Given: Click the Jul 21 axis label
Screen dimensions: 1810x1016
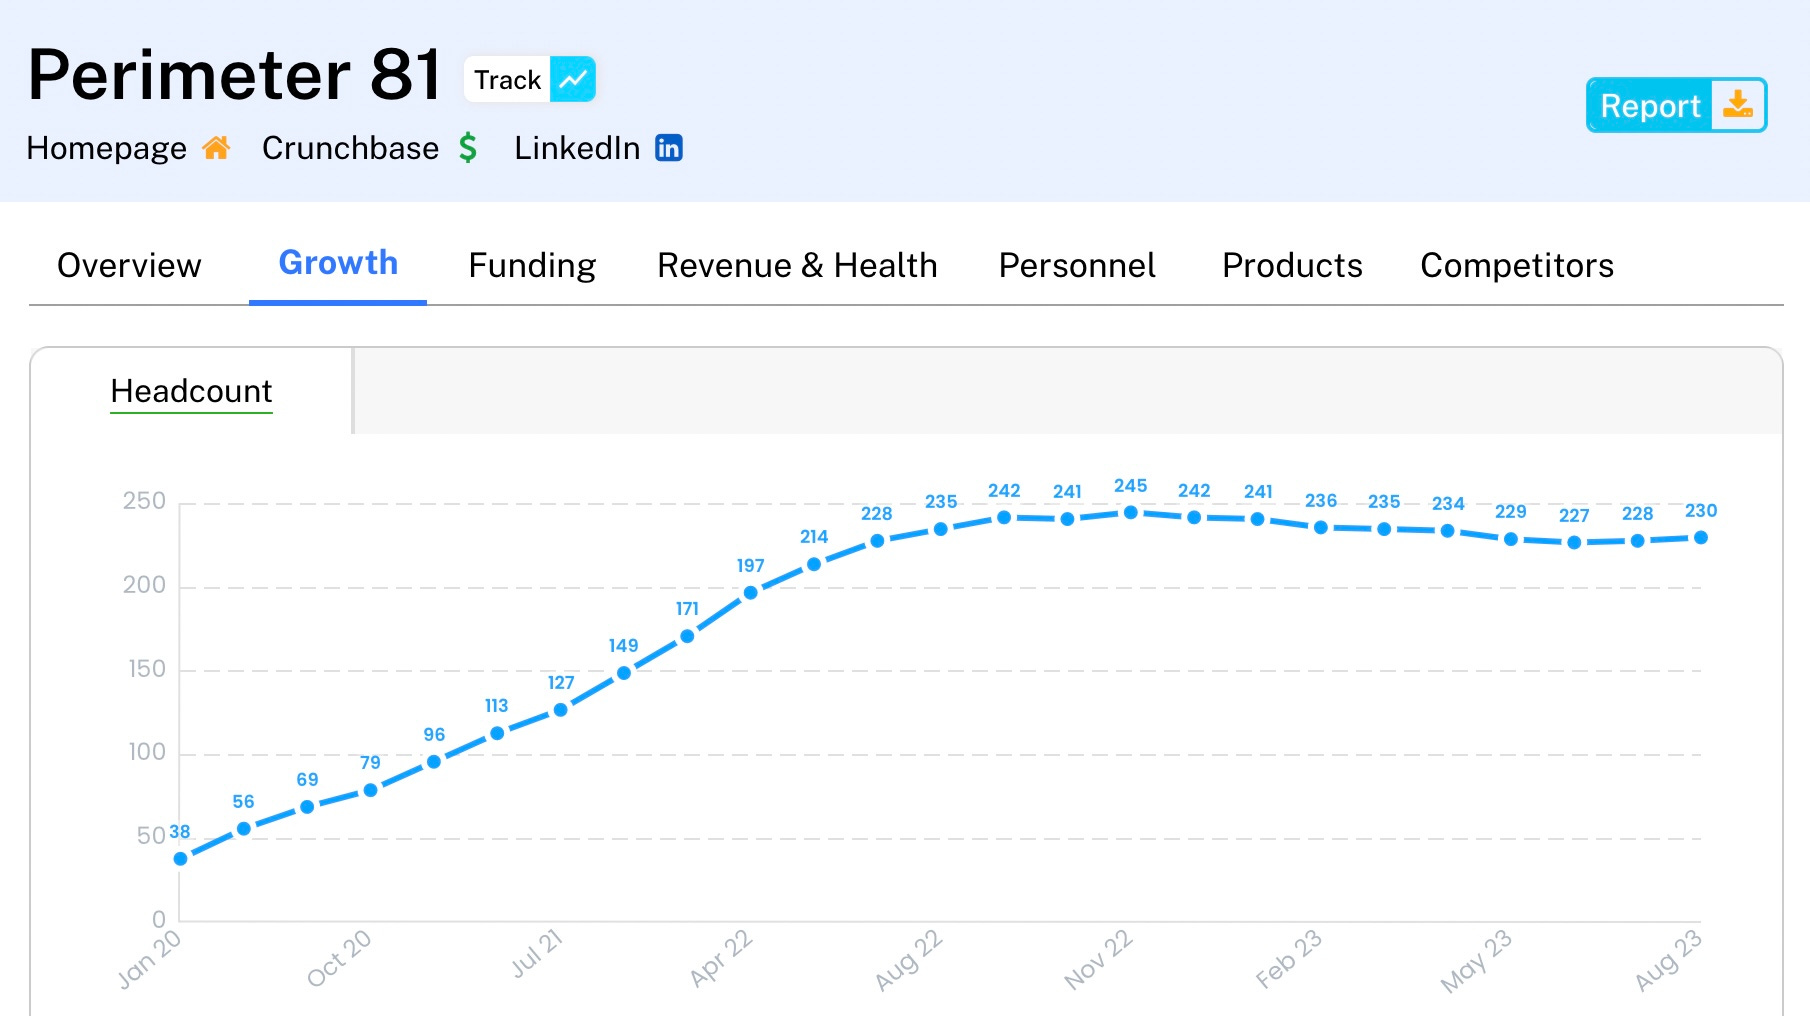Looking at the screenshot, I should click(x=537, y=953).
